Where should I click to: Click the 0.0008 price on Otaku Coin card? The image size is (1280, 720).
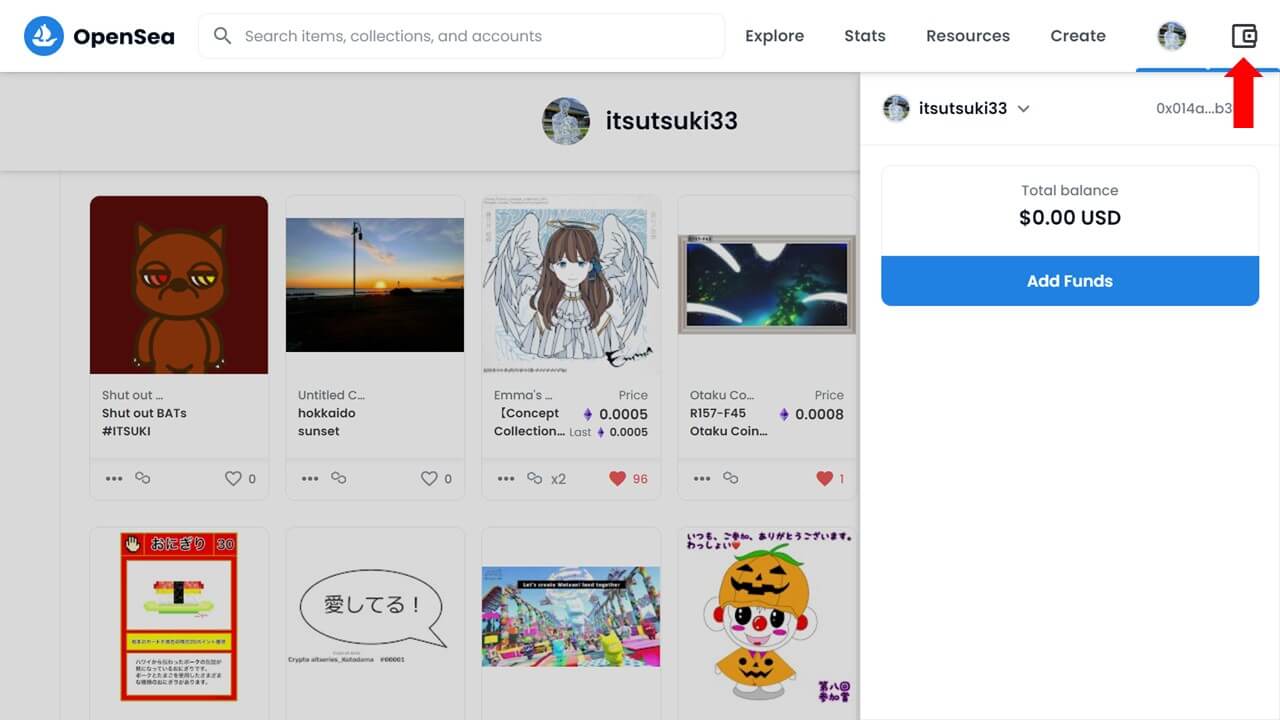click(819, 414)
